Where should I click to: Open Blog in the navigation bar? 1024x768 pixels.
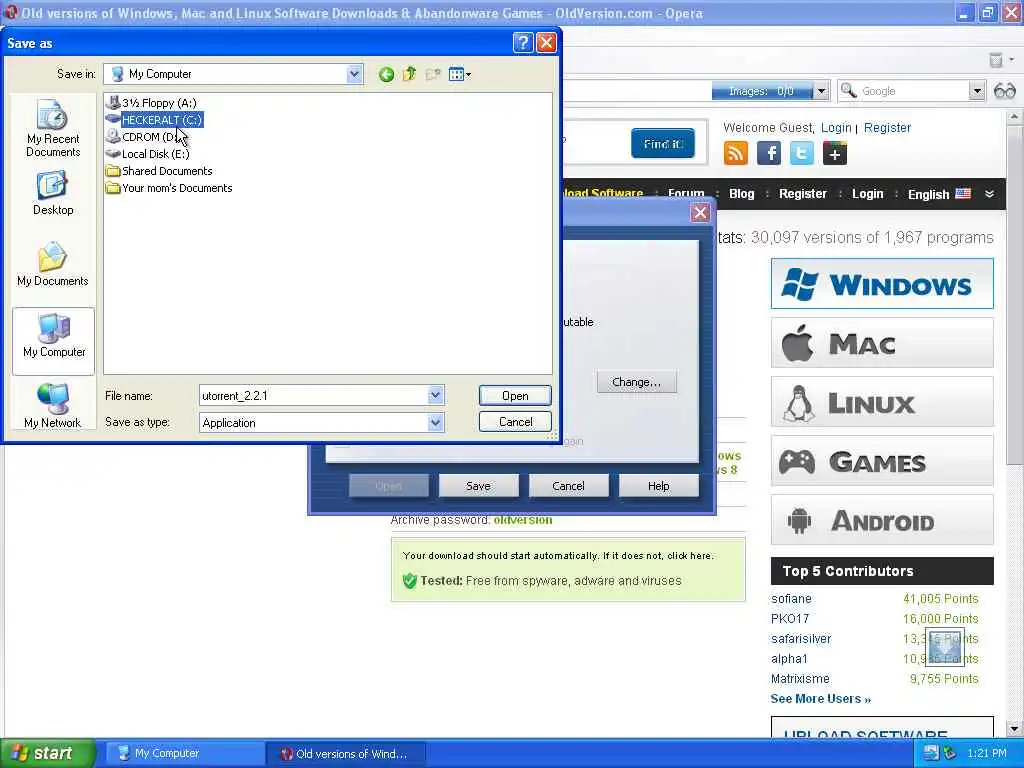741,193
